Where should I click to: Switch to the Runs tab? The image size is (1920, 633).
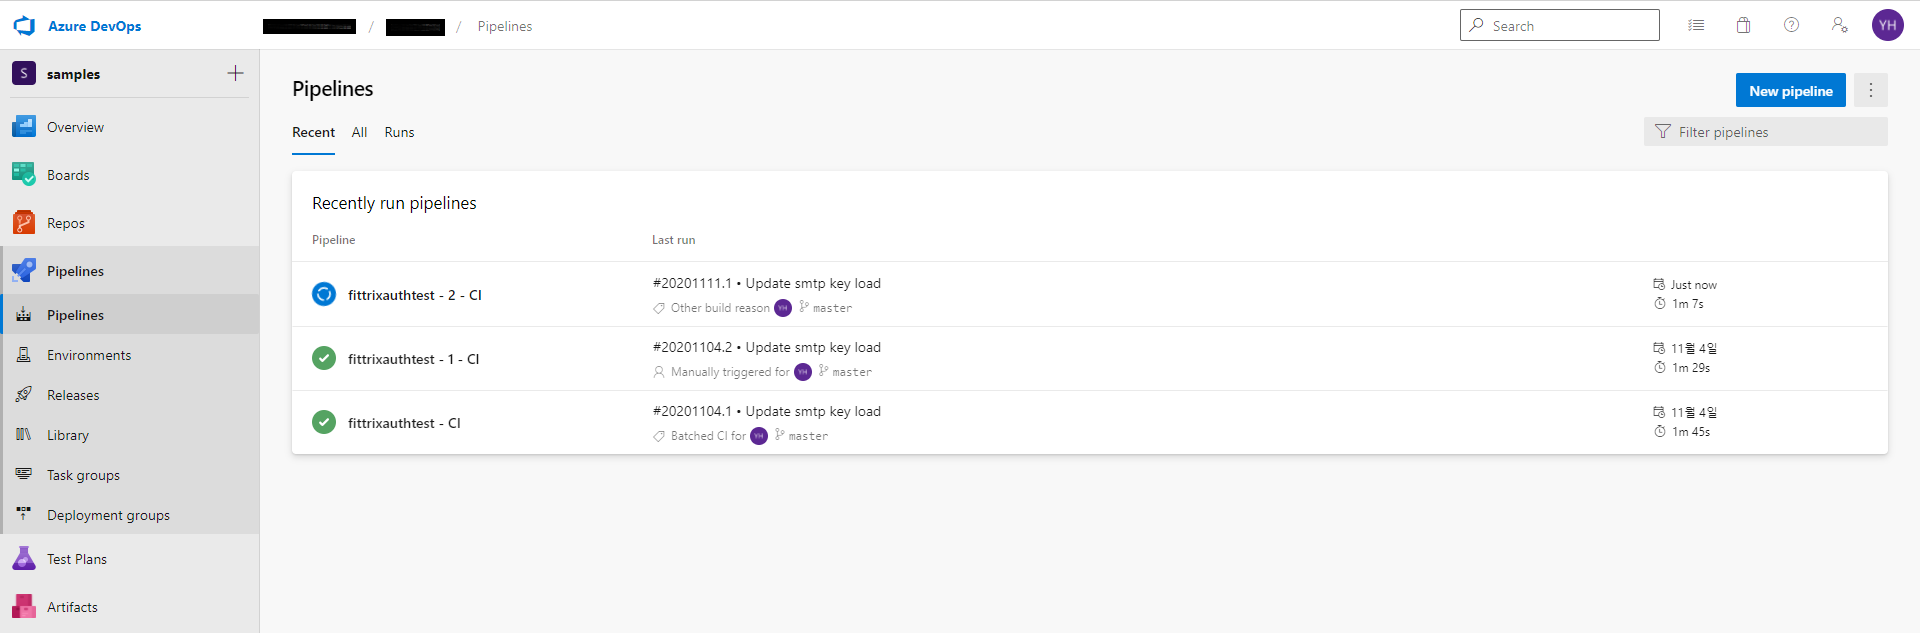(x=399, y=132)
